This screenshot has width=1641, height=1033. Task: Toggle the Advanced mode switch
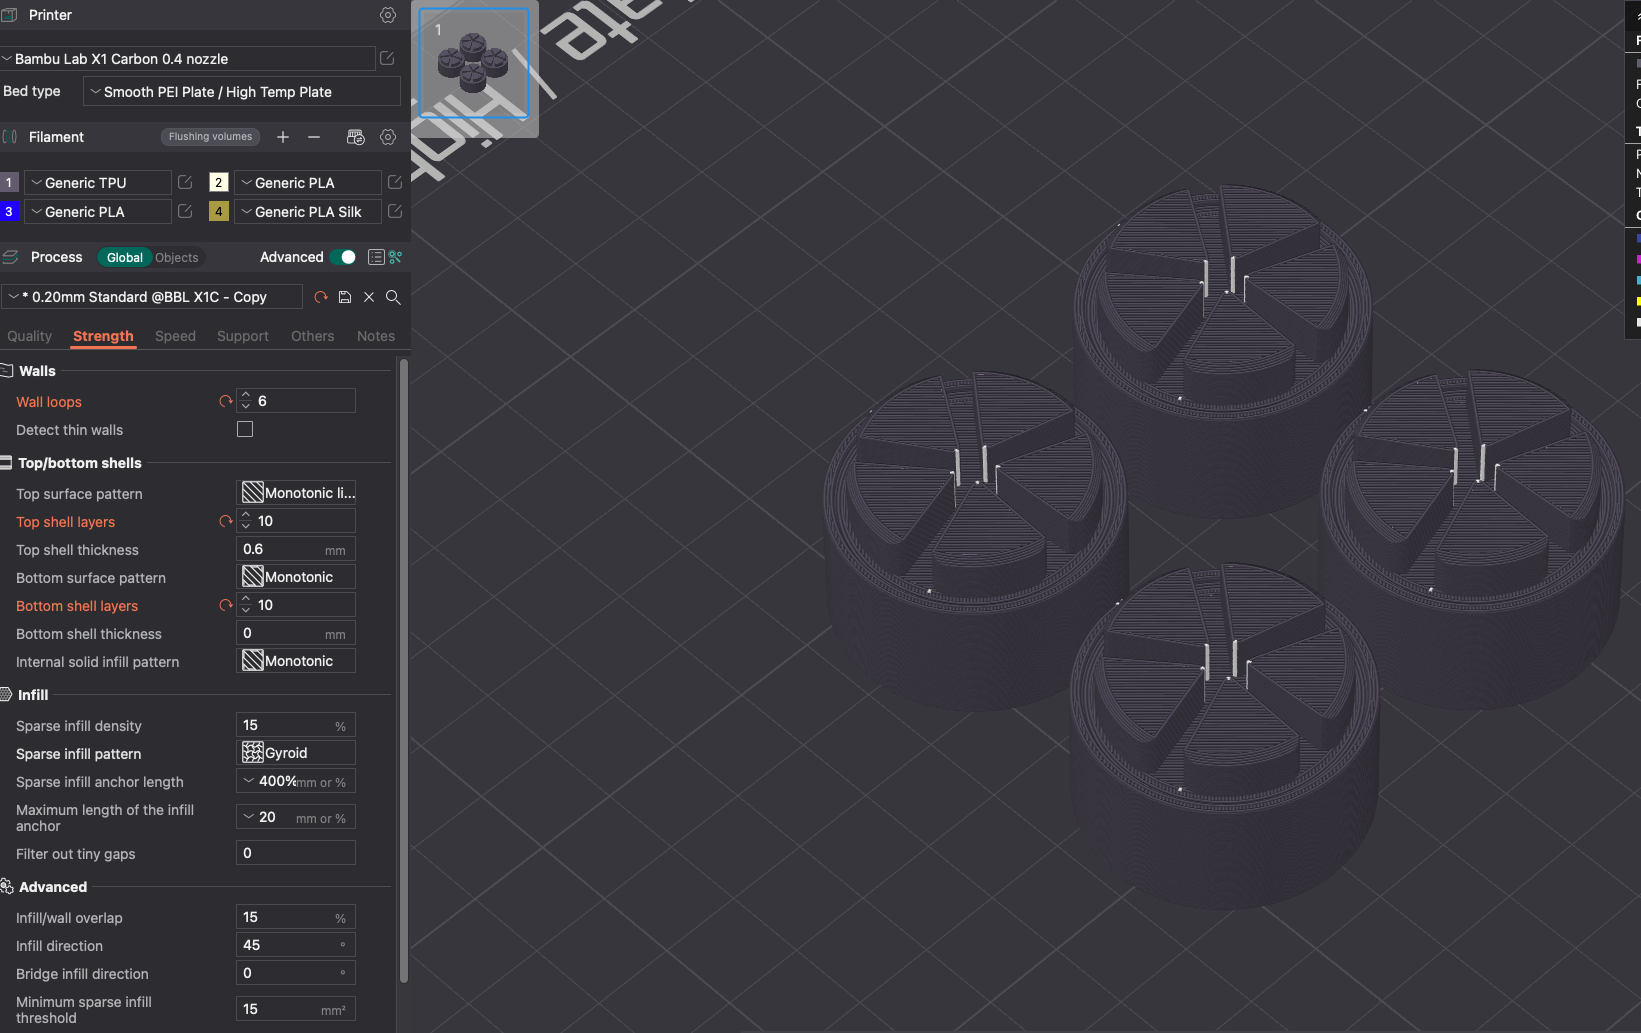[343, 257]
